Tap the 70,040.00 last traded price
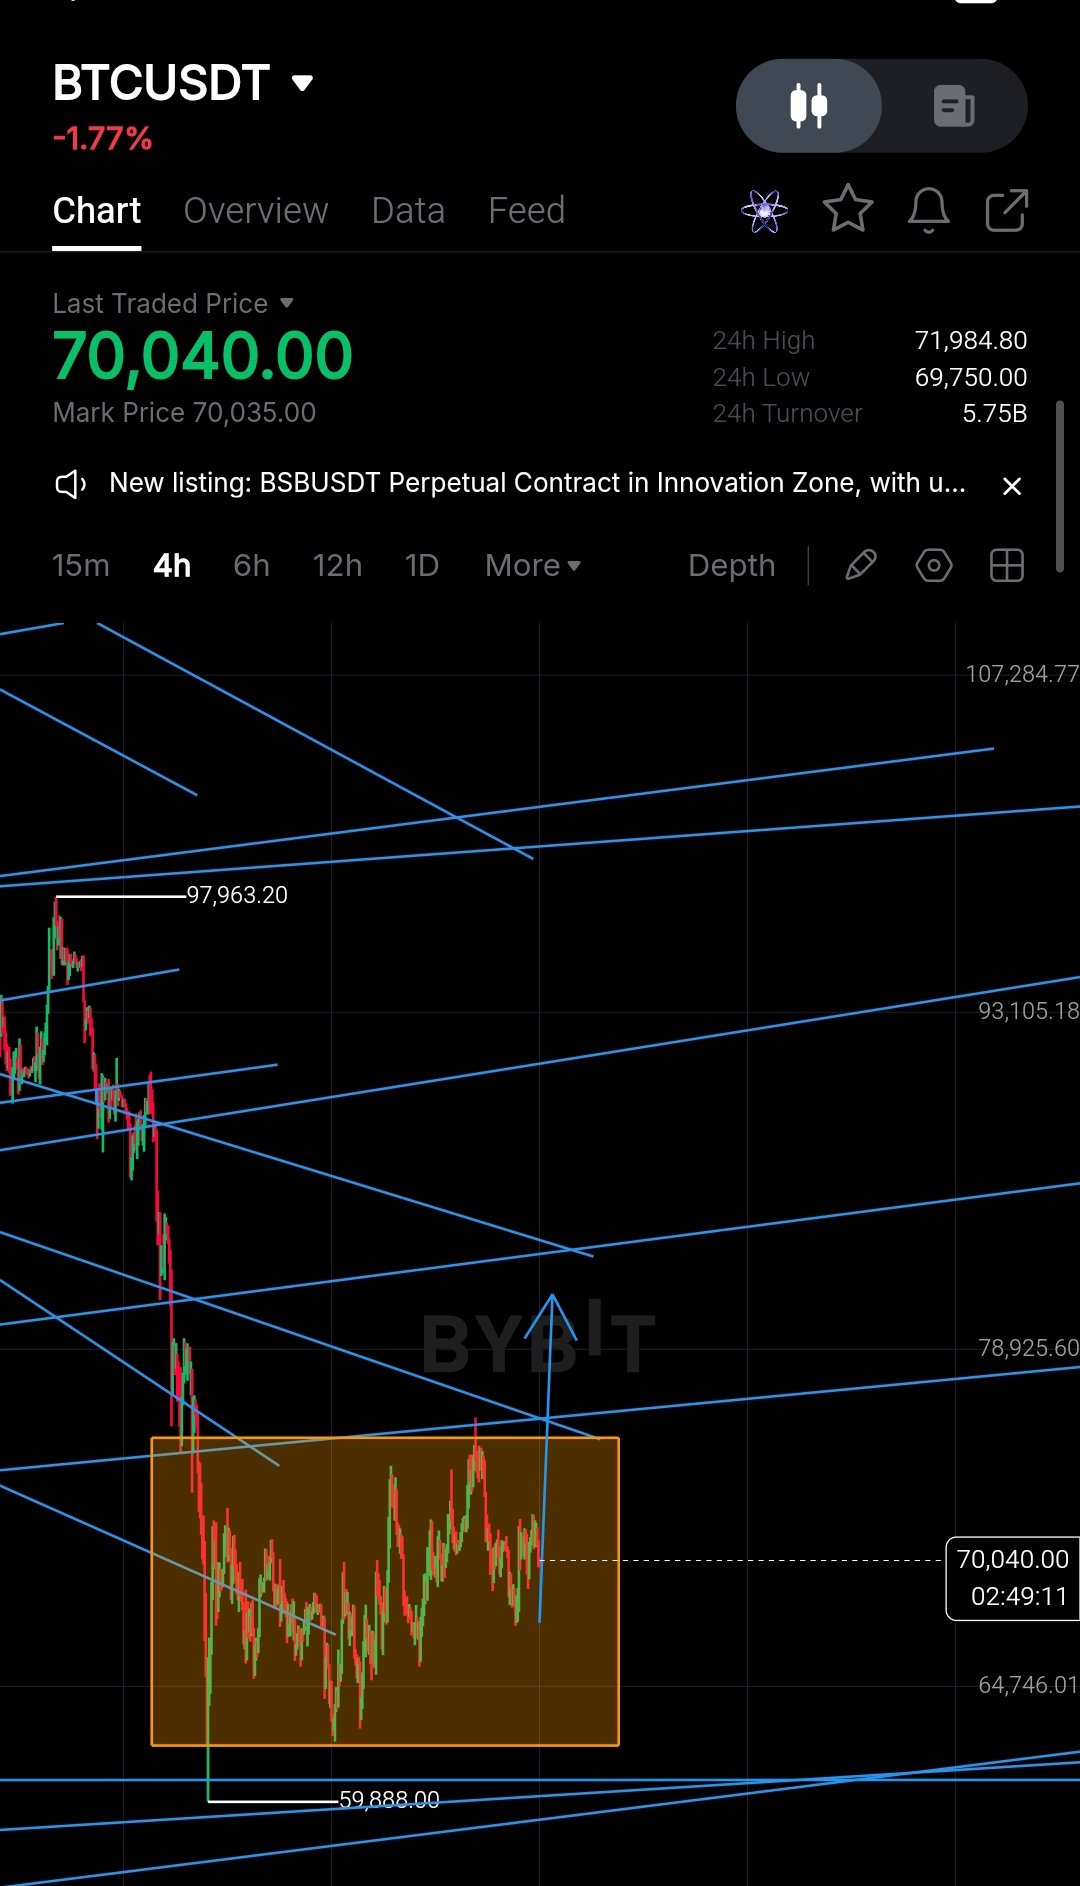Viewport: 1080px width, 1886px height. [x=203, y=356]
